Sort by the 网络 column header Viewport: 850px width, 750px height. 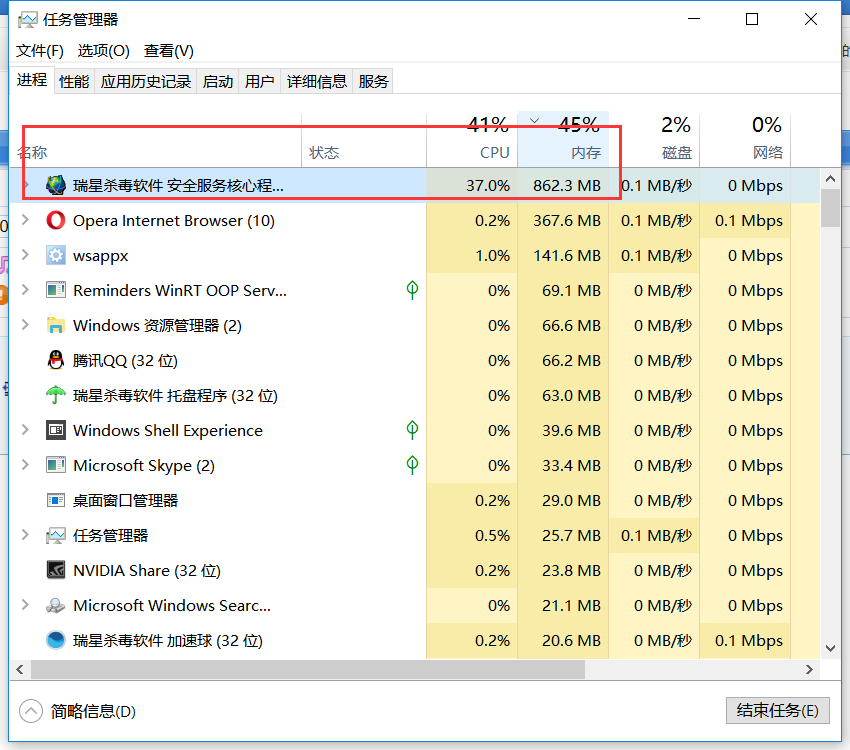coord(745,140)
